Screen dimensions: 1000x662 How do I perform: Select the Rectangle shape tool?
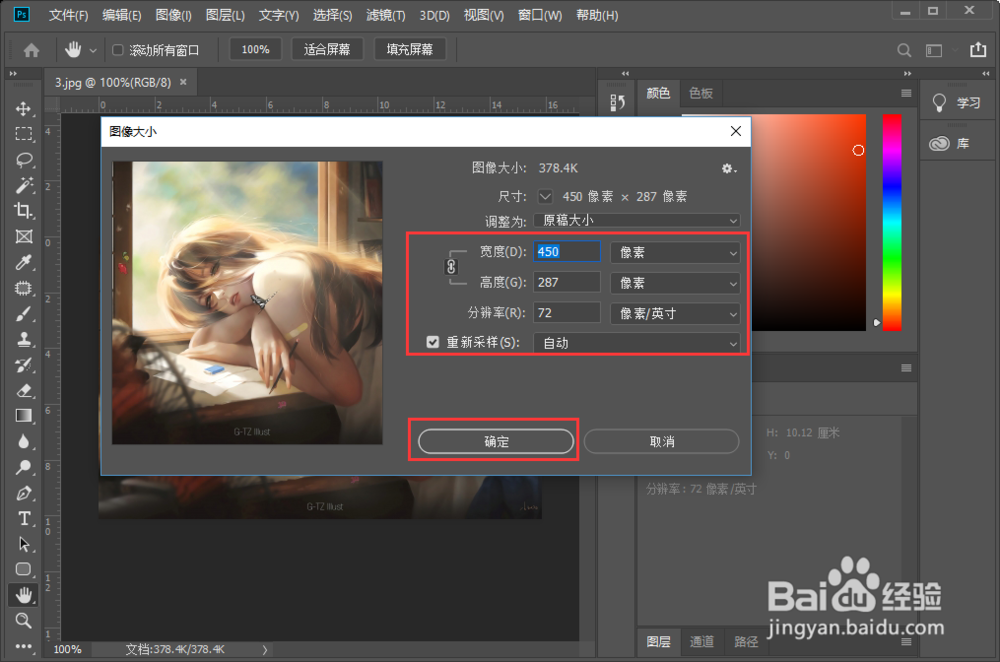coord(24,569)
